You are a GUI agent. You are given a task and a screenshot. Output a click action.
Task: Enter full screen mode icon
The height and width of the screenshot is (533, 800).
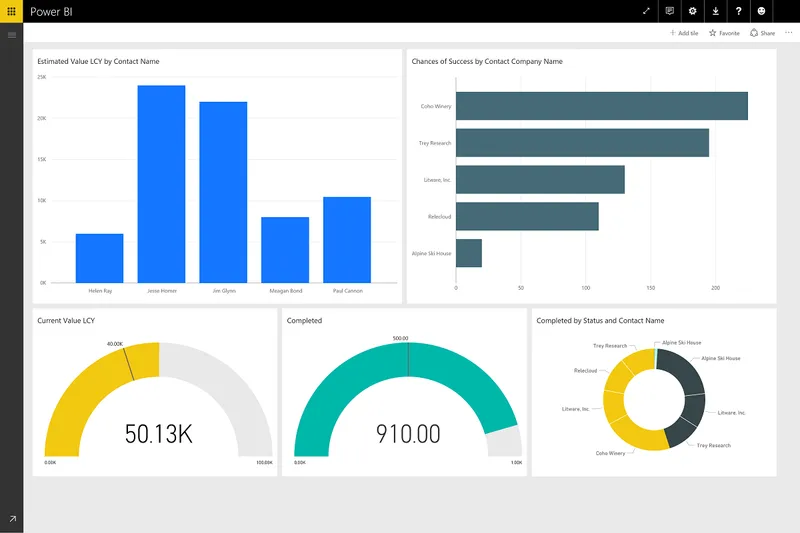(646, 11)
